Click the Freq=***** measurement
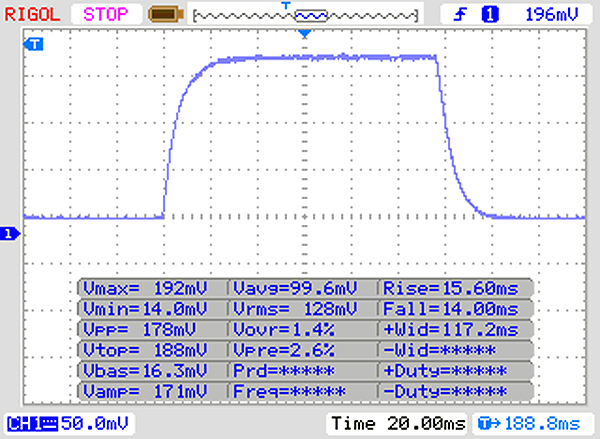Image resolution: width=600 pixels, height=439 pixels. [x=289, y=391]
